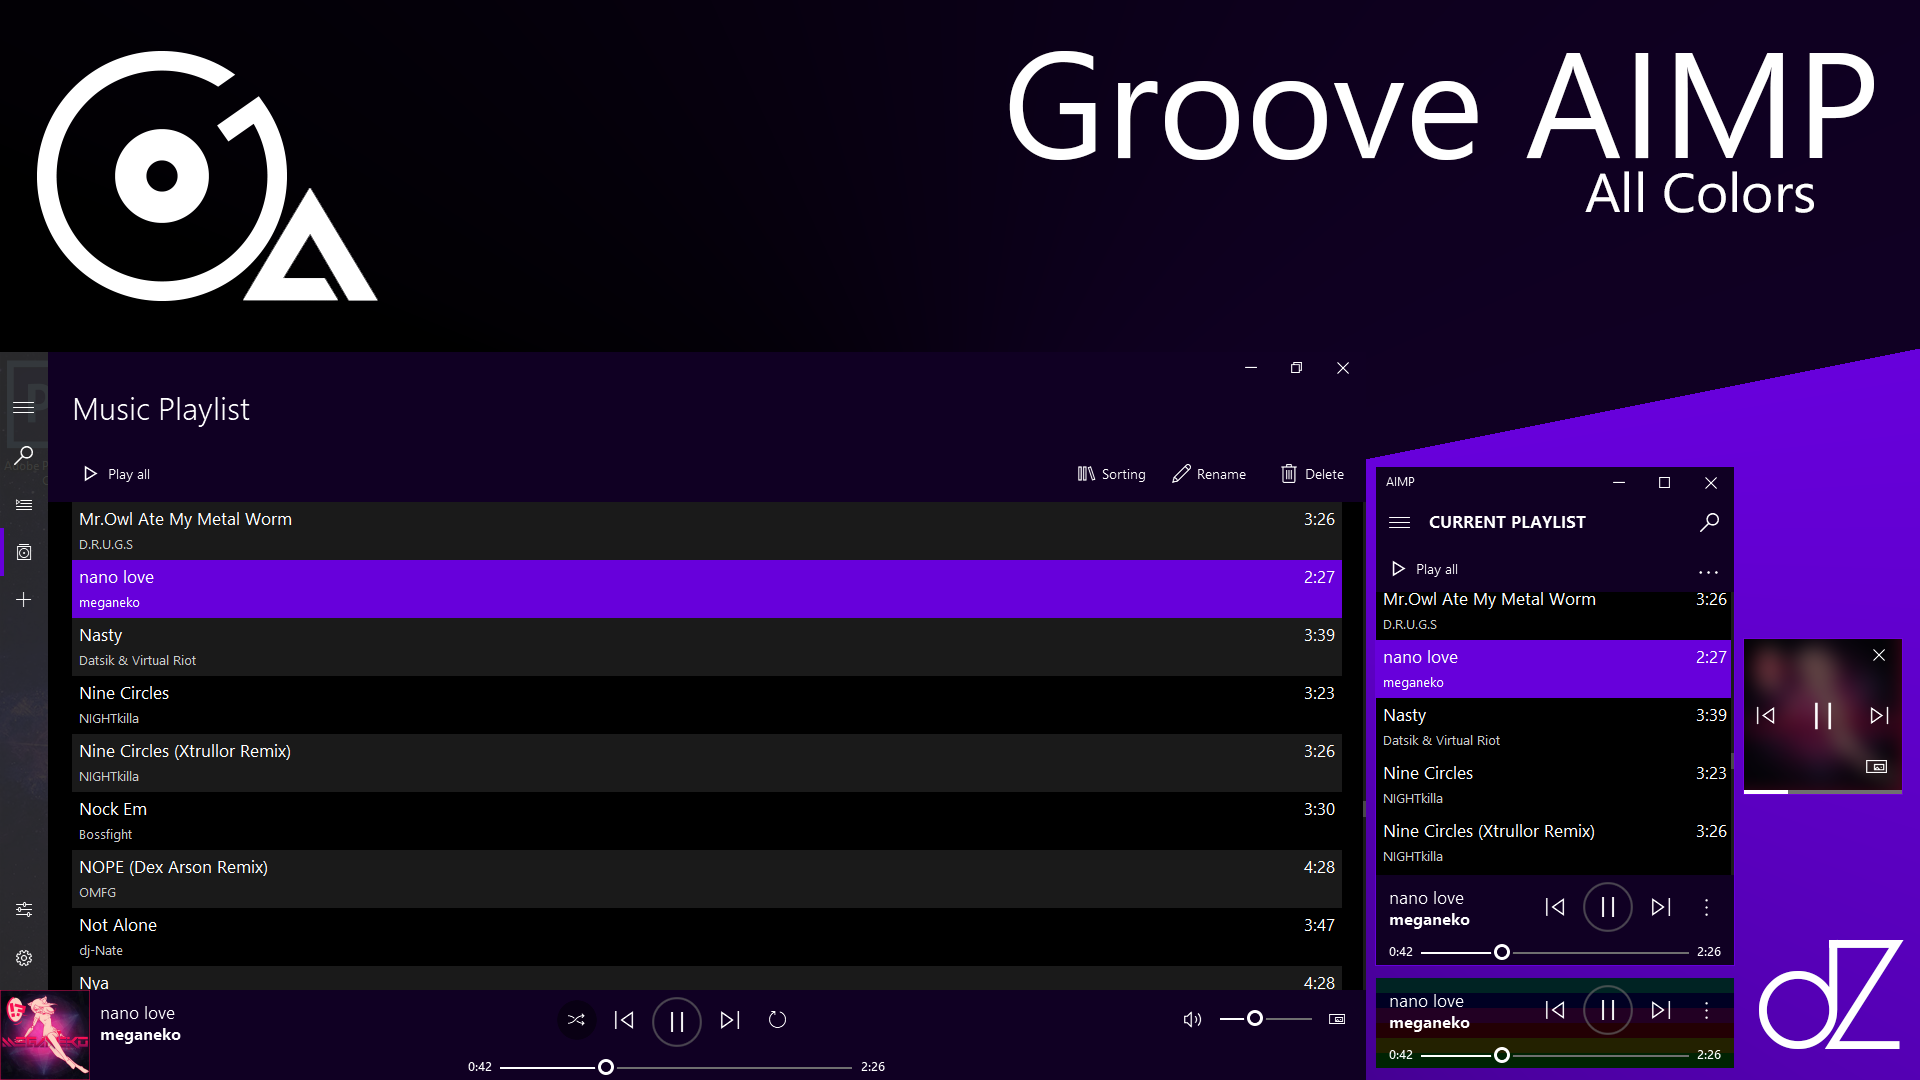Switch to mini player view icon
The image size is (1920, 1080).
[1337, 1019]
